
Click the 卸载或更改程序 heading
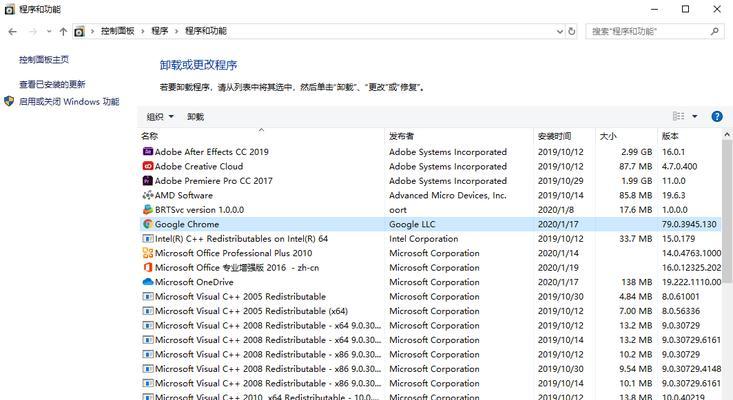[198, 65]
